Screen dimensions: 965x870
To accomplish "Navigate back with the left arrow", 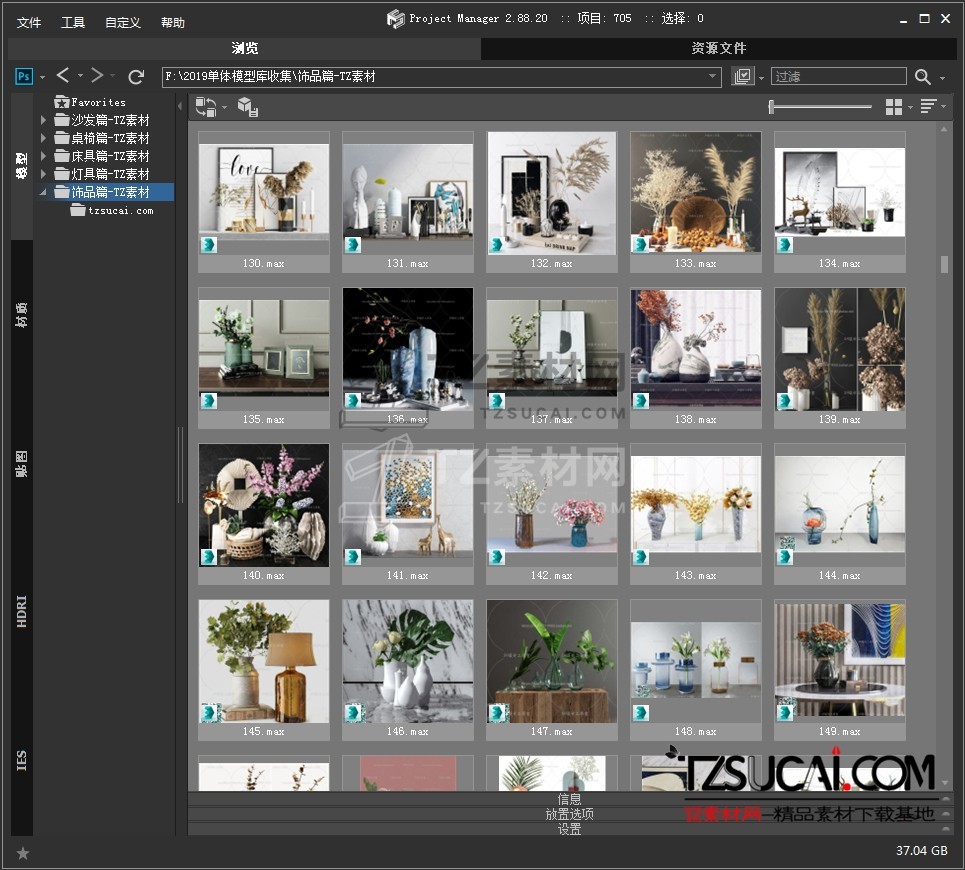I will pos(63,76).
